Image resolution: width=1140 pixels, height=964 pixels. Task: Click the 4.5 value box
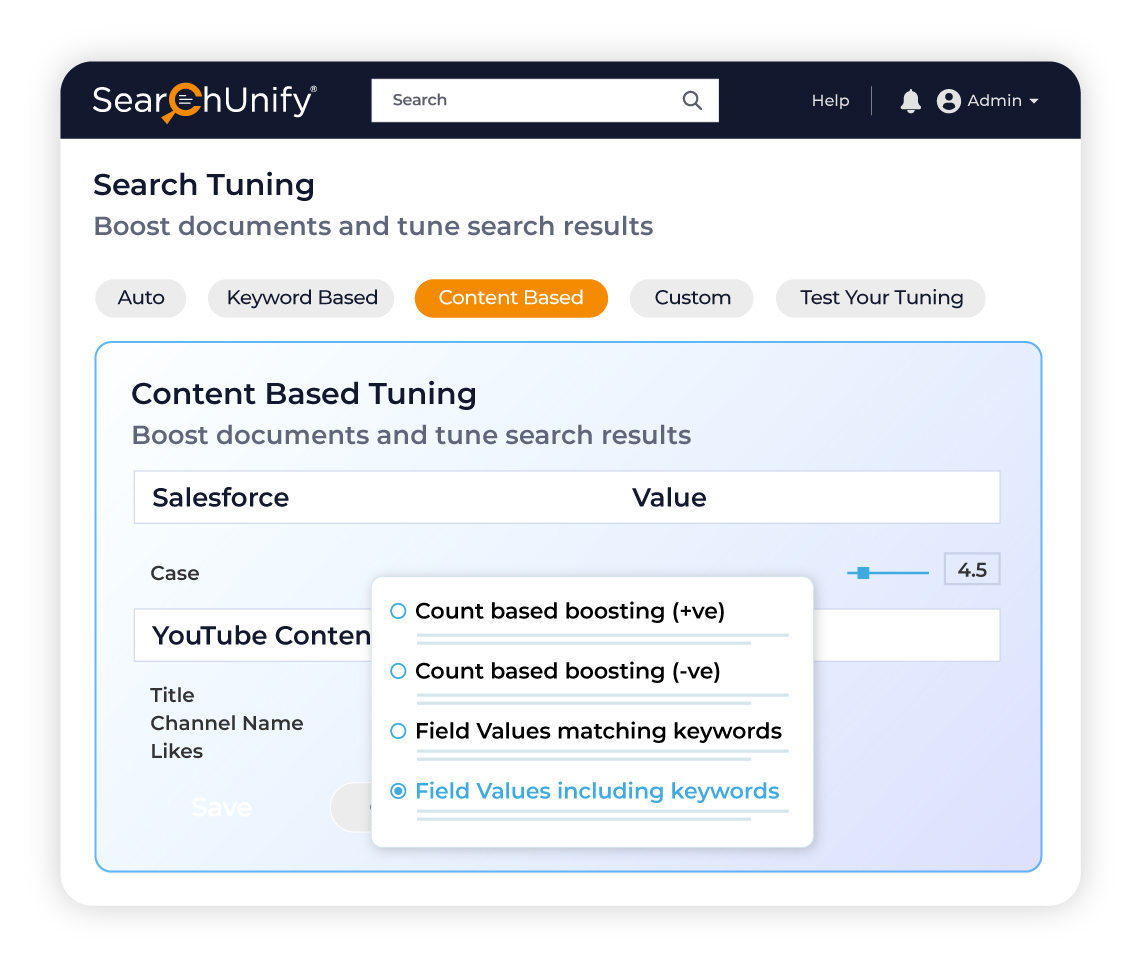pyautogui.click(x=972, y=569)
